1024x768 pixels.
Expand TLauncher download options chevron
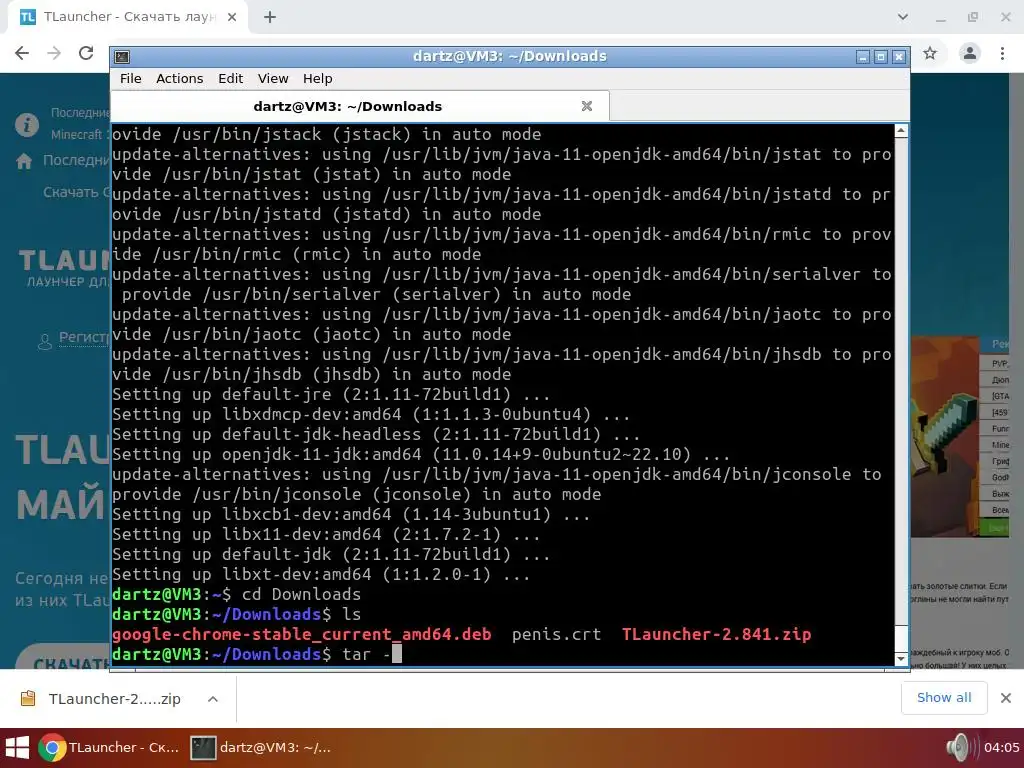(213, 699)
